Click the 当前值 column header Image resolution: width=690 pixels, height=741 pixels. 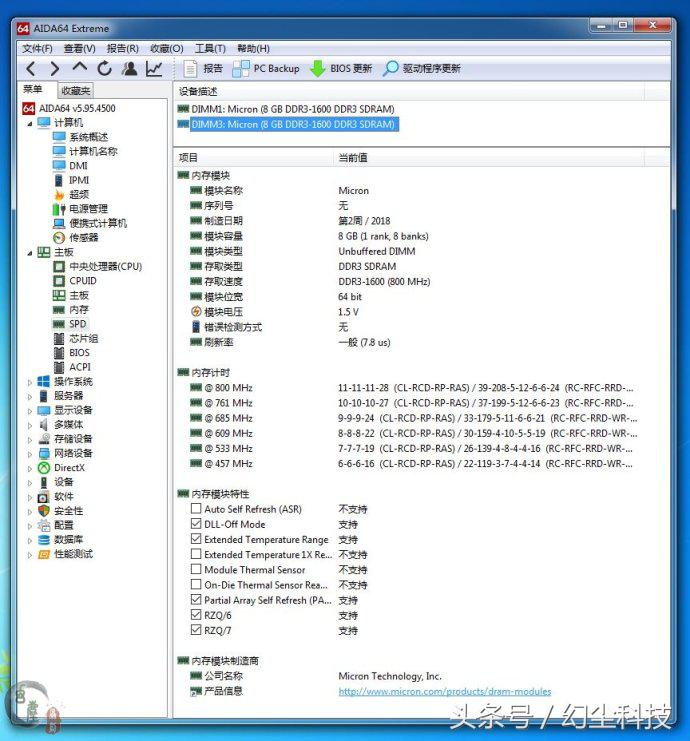(x=489, y=158)
